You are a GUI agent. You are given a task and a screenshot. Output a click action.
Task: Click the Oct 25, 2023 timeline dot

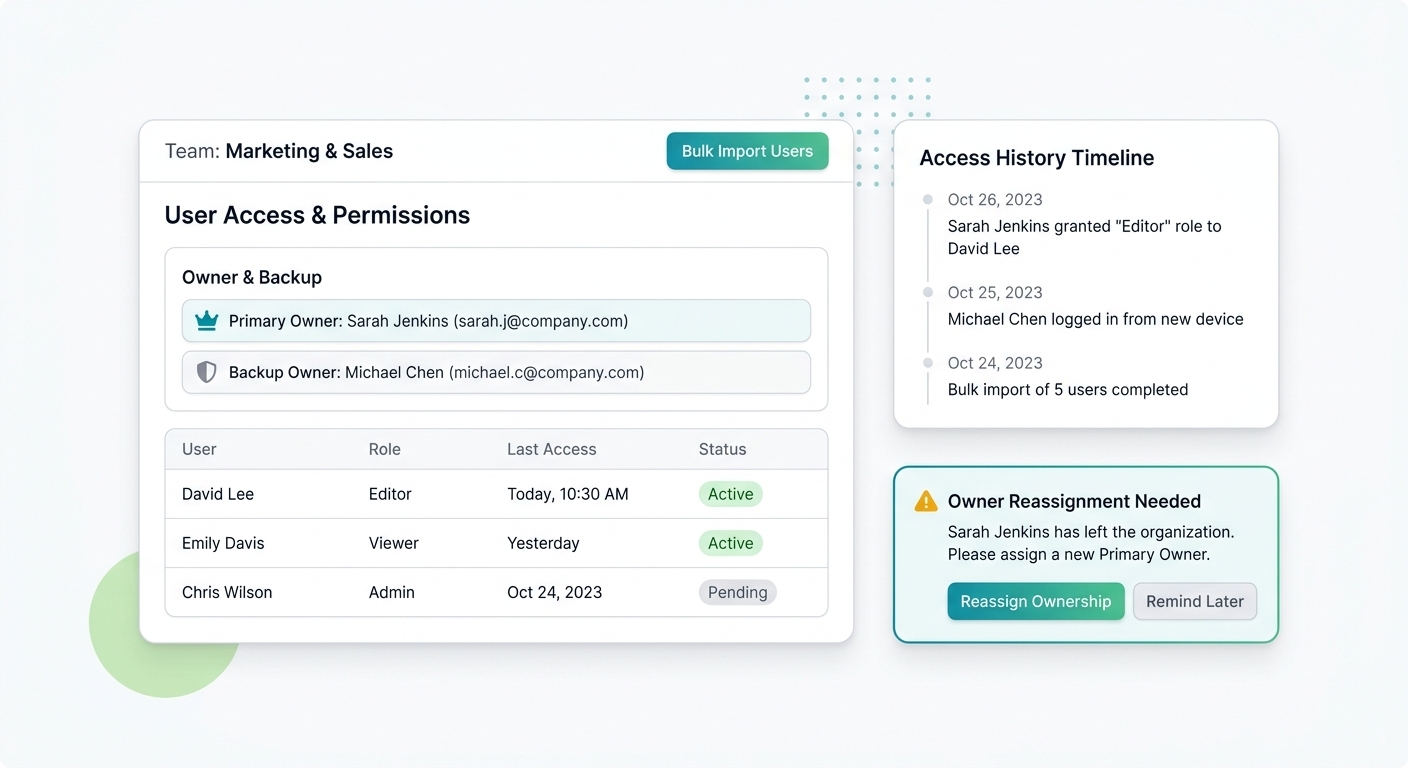pyautogui.click(x=928, y=292)
